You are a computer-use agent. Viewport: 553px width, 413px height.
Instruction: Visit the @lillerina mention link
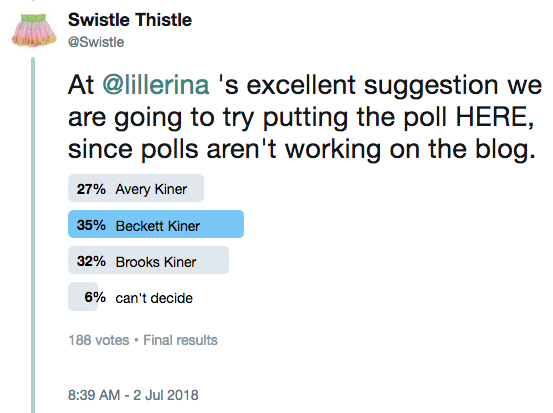pyautogui.click(x=156, y=85)
